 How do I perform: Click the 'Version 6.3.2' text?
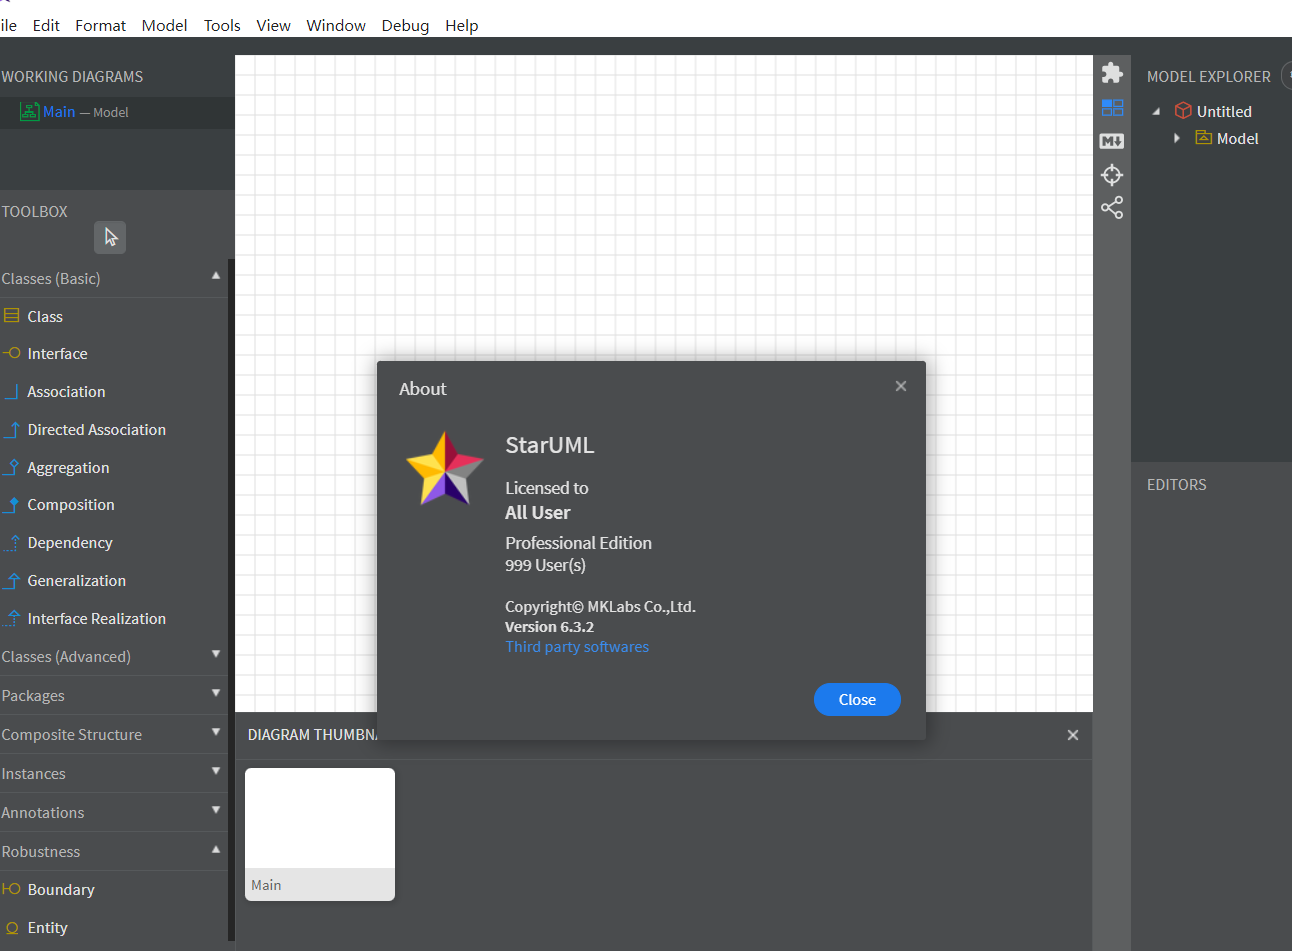549,627
